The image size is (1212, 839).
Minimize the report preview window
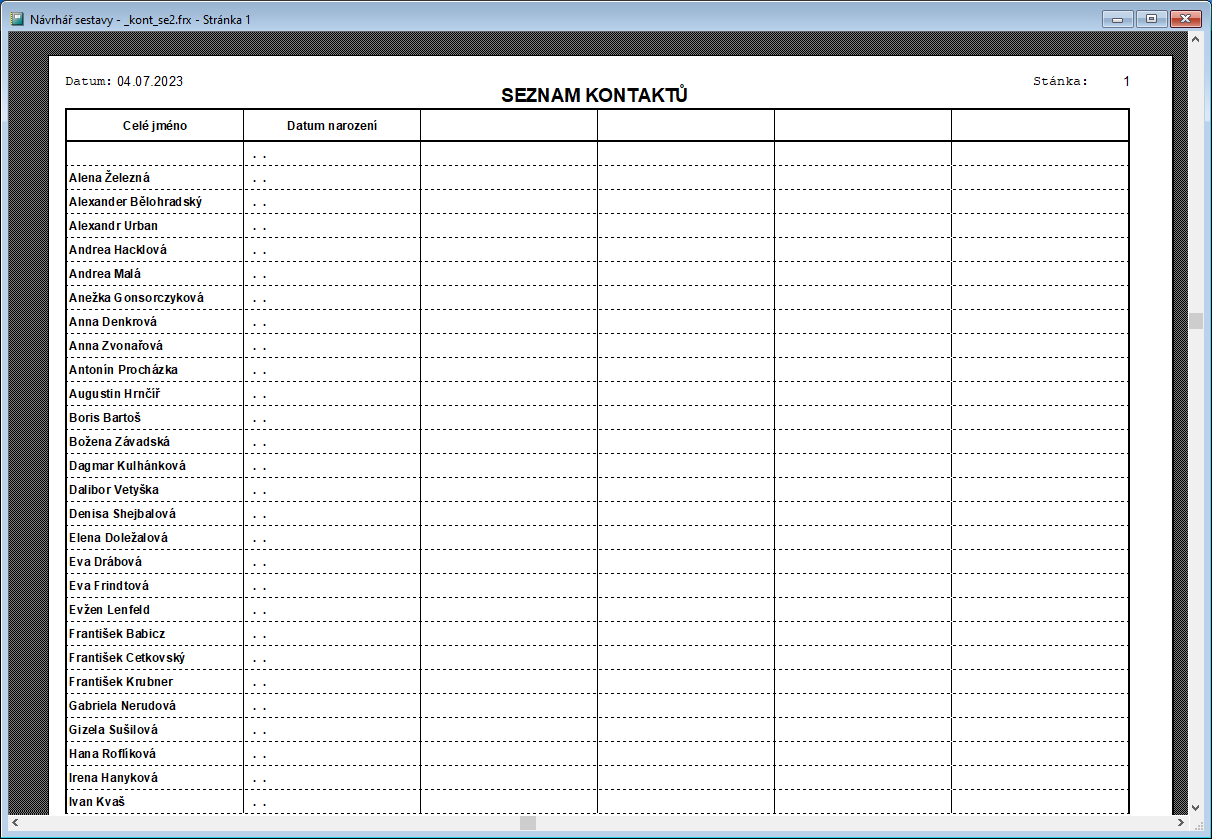click(x=1117, y=18)
